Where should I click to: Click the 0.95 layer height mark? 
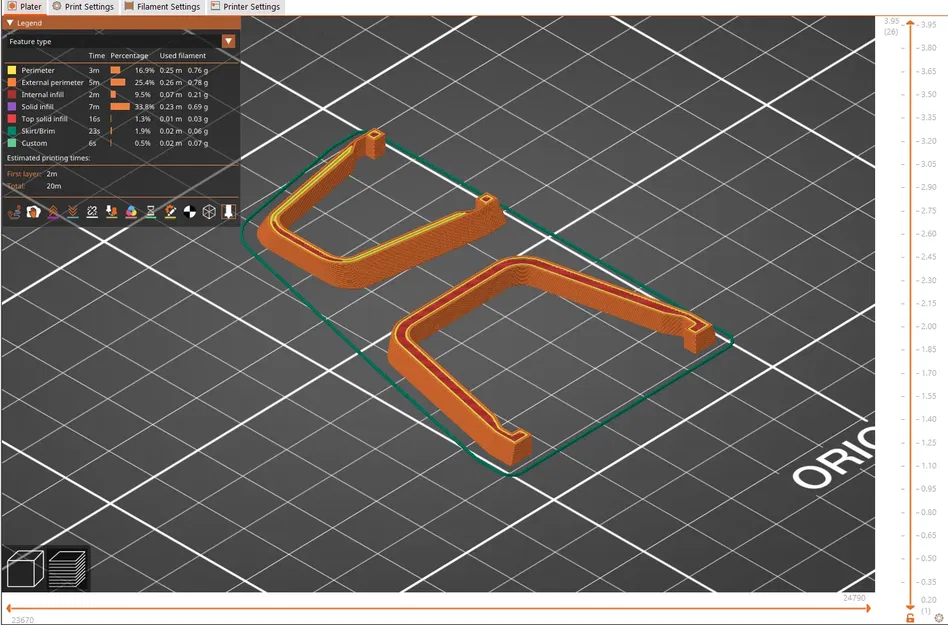[x=929, y=489]
